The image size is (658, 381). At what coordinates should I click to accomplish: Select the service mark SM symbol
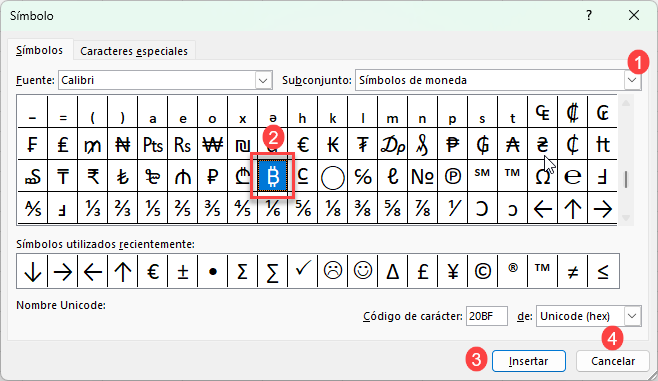tap(482, 176)
